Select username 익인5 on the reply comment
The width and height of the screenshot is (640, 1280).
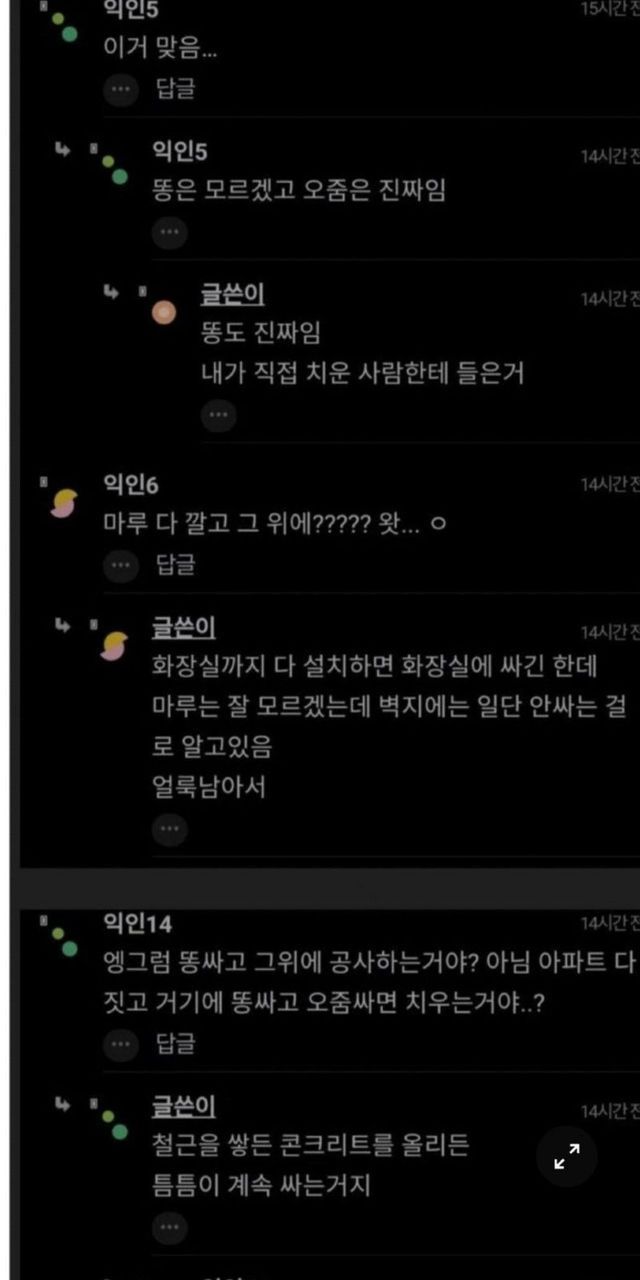point(179,152)
